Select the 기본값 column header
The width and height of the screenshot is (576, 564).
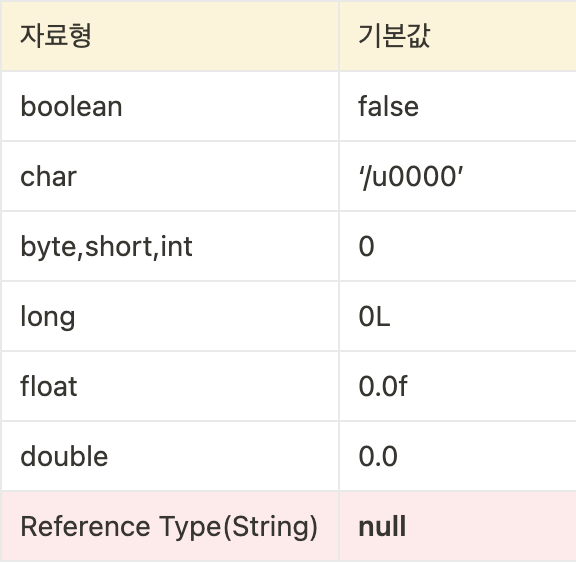click(x=458, y=36)
